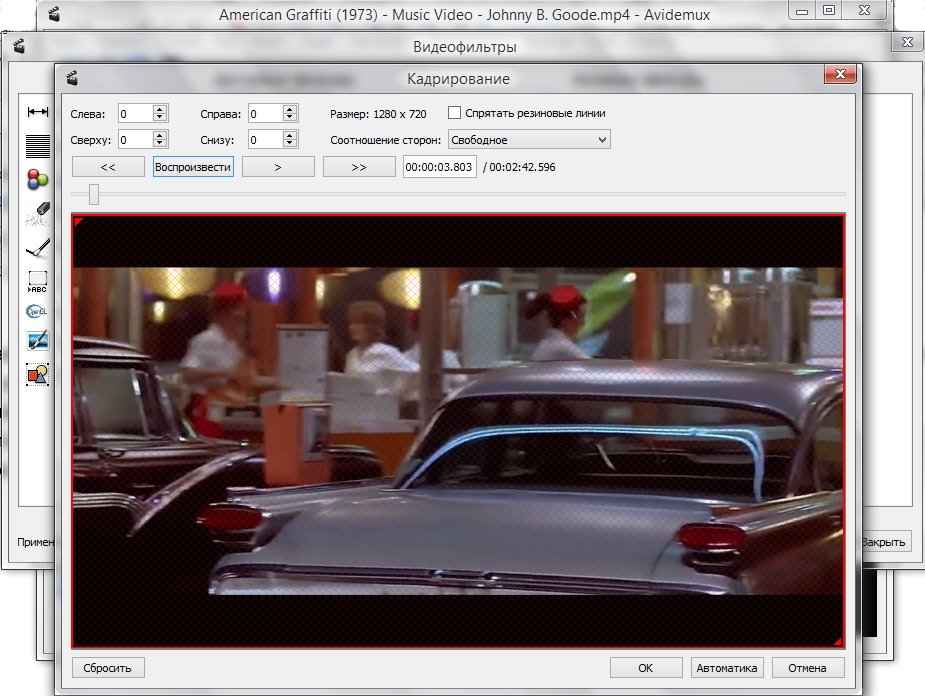Jump forward with the '>>' button
This screenshot has height=696, width=925.
359,167
